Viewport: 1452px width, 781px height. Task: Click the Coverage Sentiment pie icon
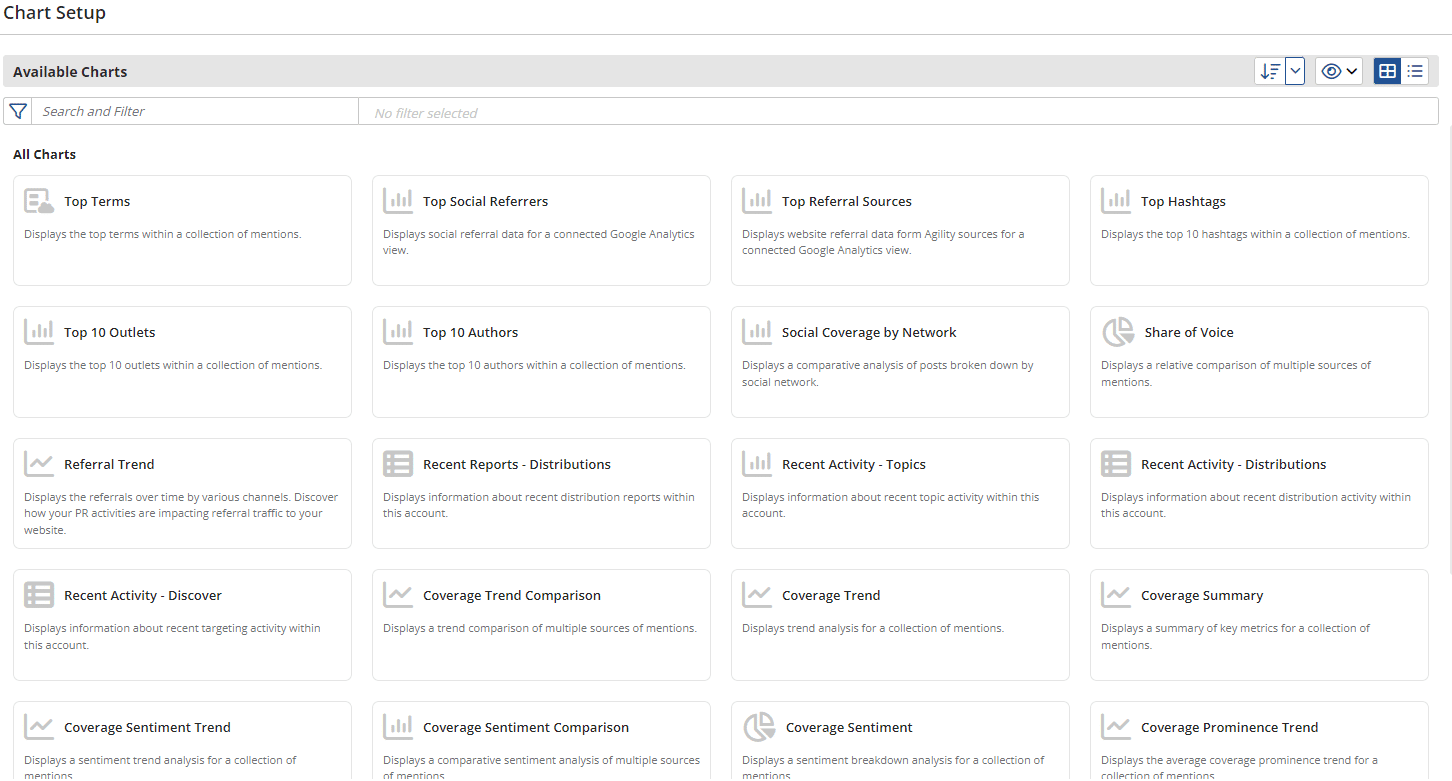coord(758,727)
